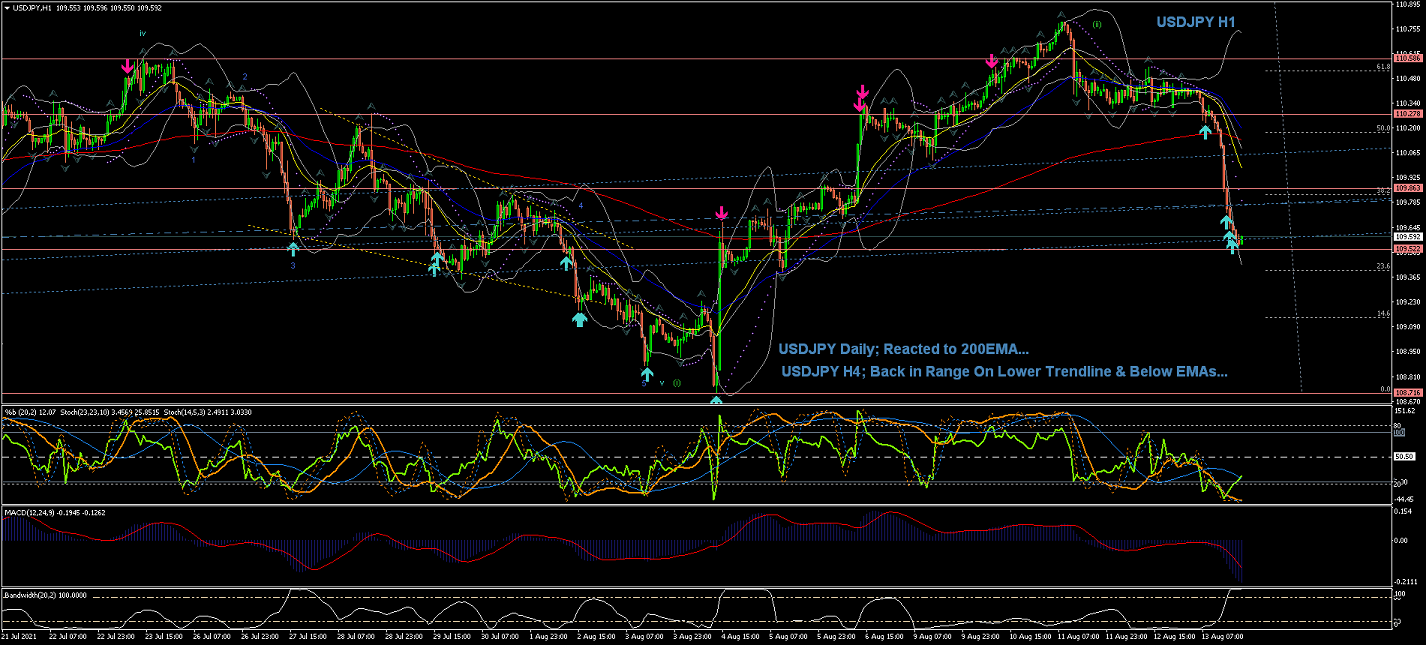Select the cyan arrow cluster at the current price candle
Screen dimensions: 1426x645
click(x=1232, y=240)
